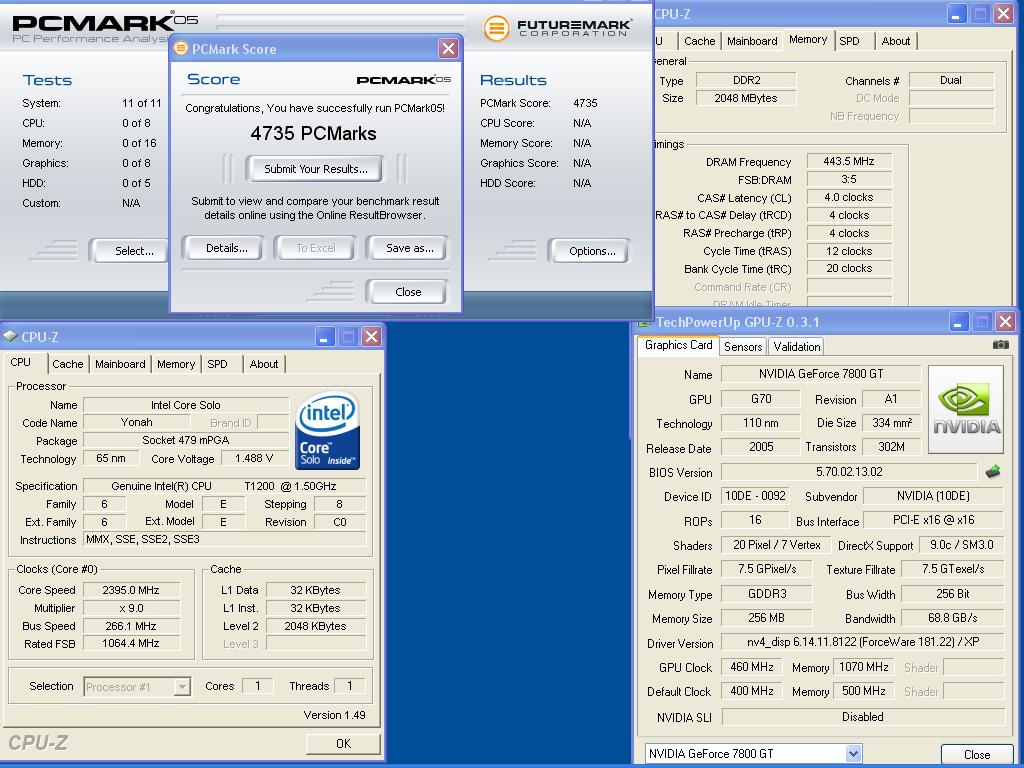Screen dimensions: 1024x768
Task: Open PCMark Options button
Action: pos(592,251)
